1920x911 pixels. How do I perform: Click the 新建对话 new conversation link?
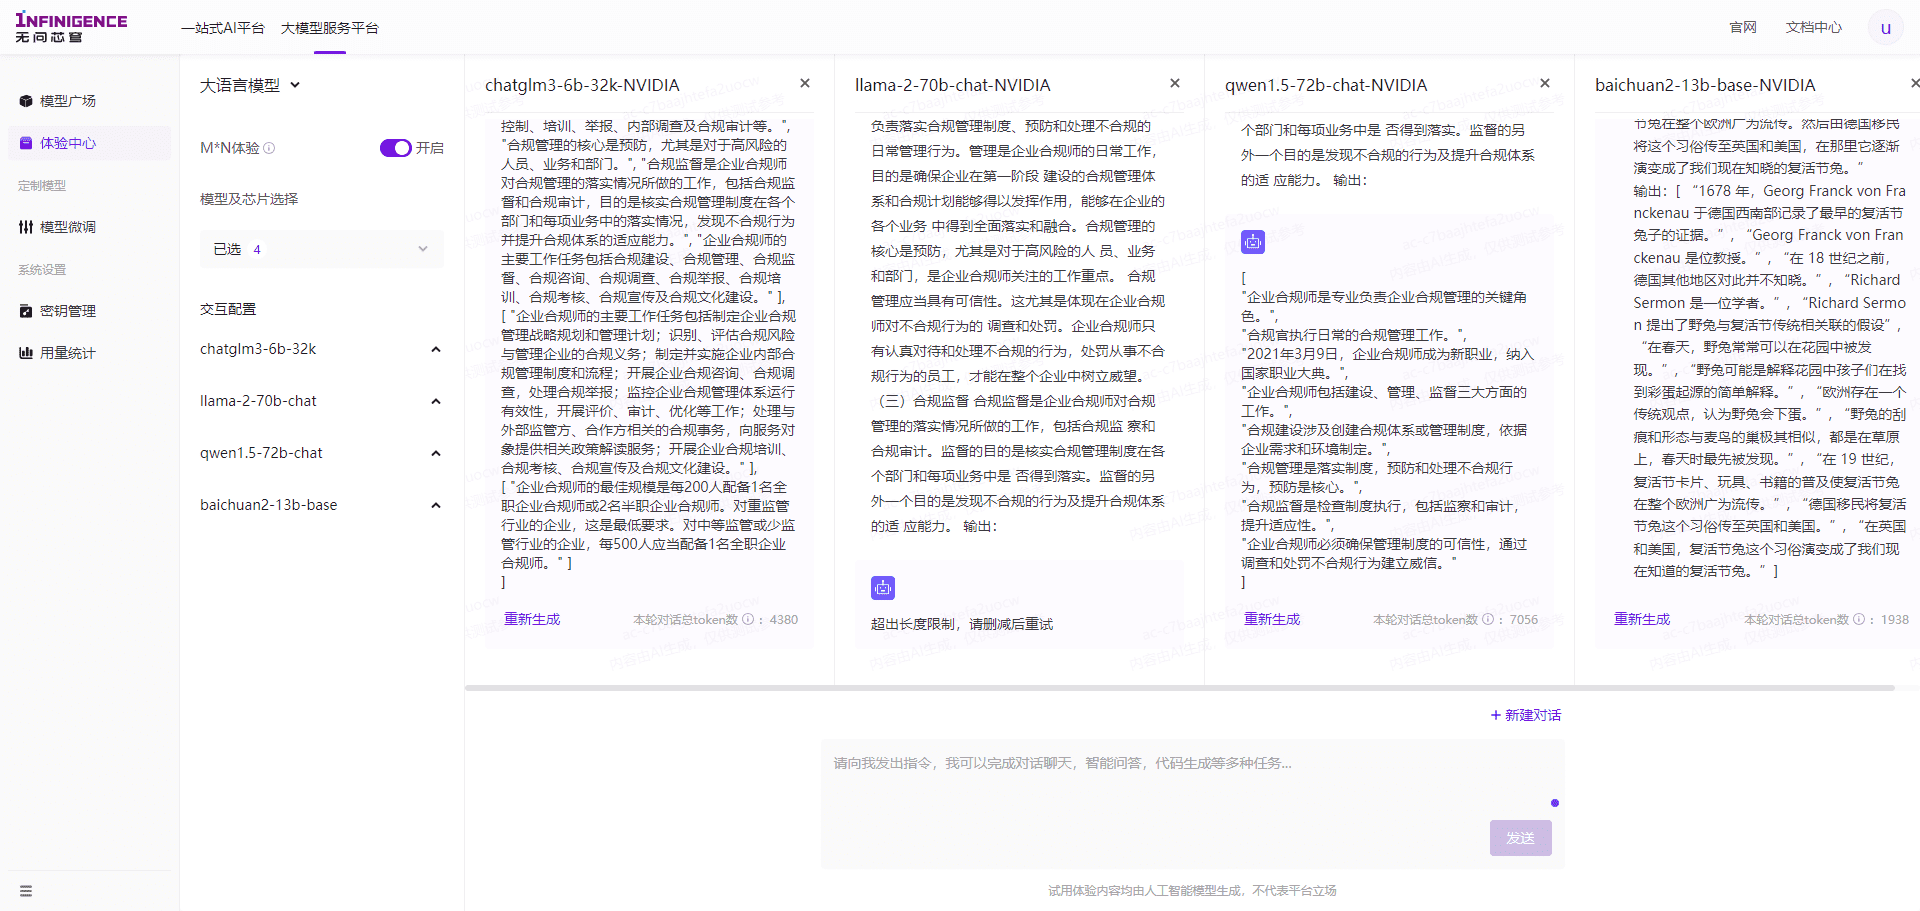pyautogui.click(x=1525, y=715)
